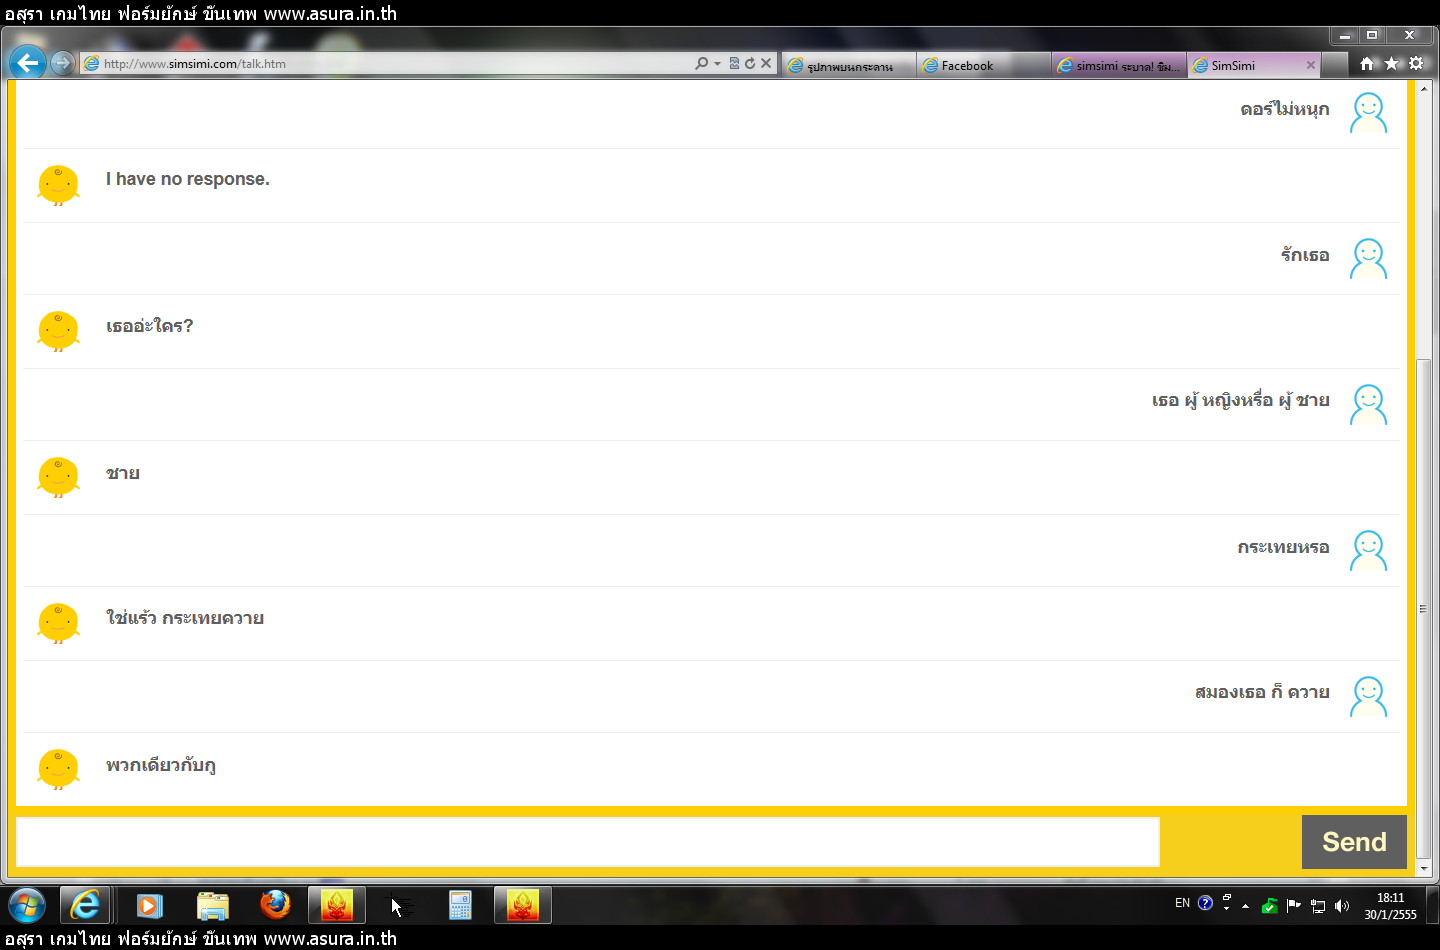Show hidden system tray icons arrow
The width and height of the screenshot is (1440, 950).
pyautogui.click(x=1245, y=906)
